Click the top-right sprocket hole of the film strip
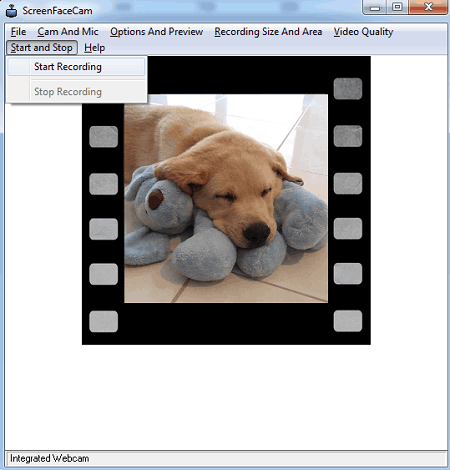The image size is (450, 470). pyautogui.click(x=348, y=89)
